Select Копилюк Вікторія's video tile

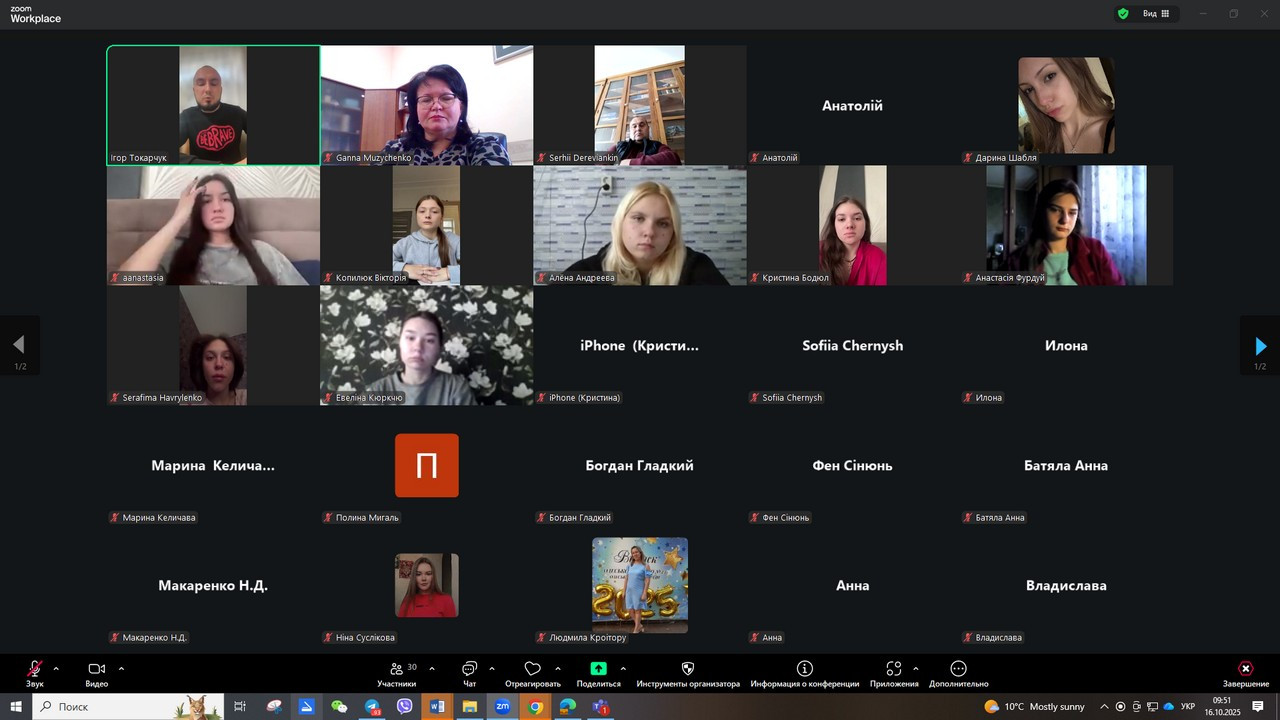point(427,225)
